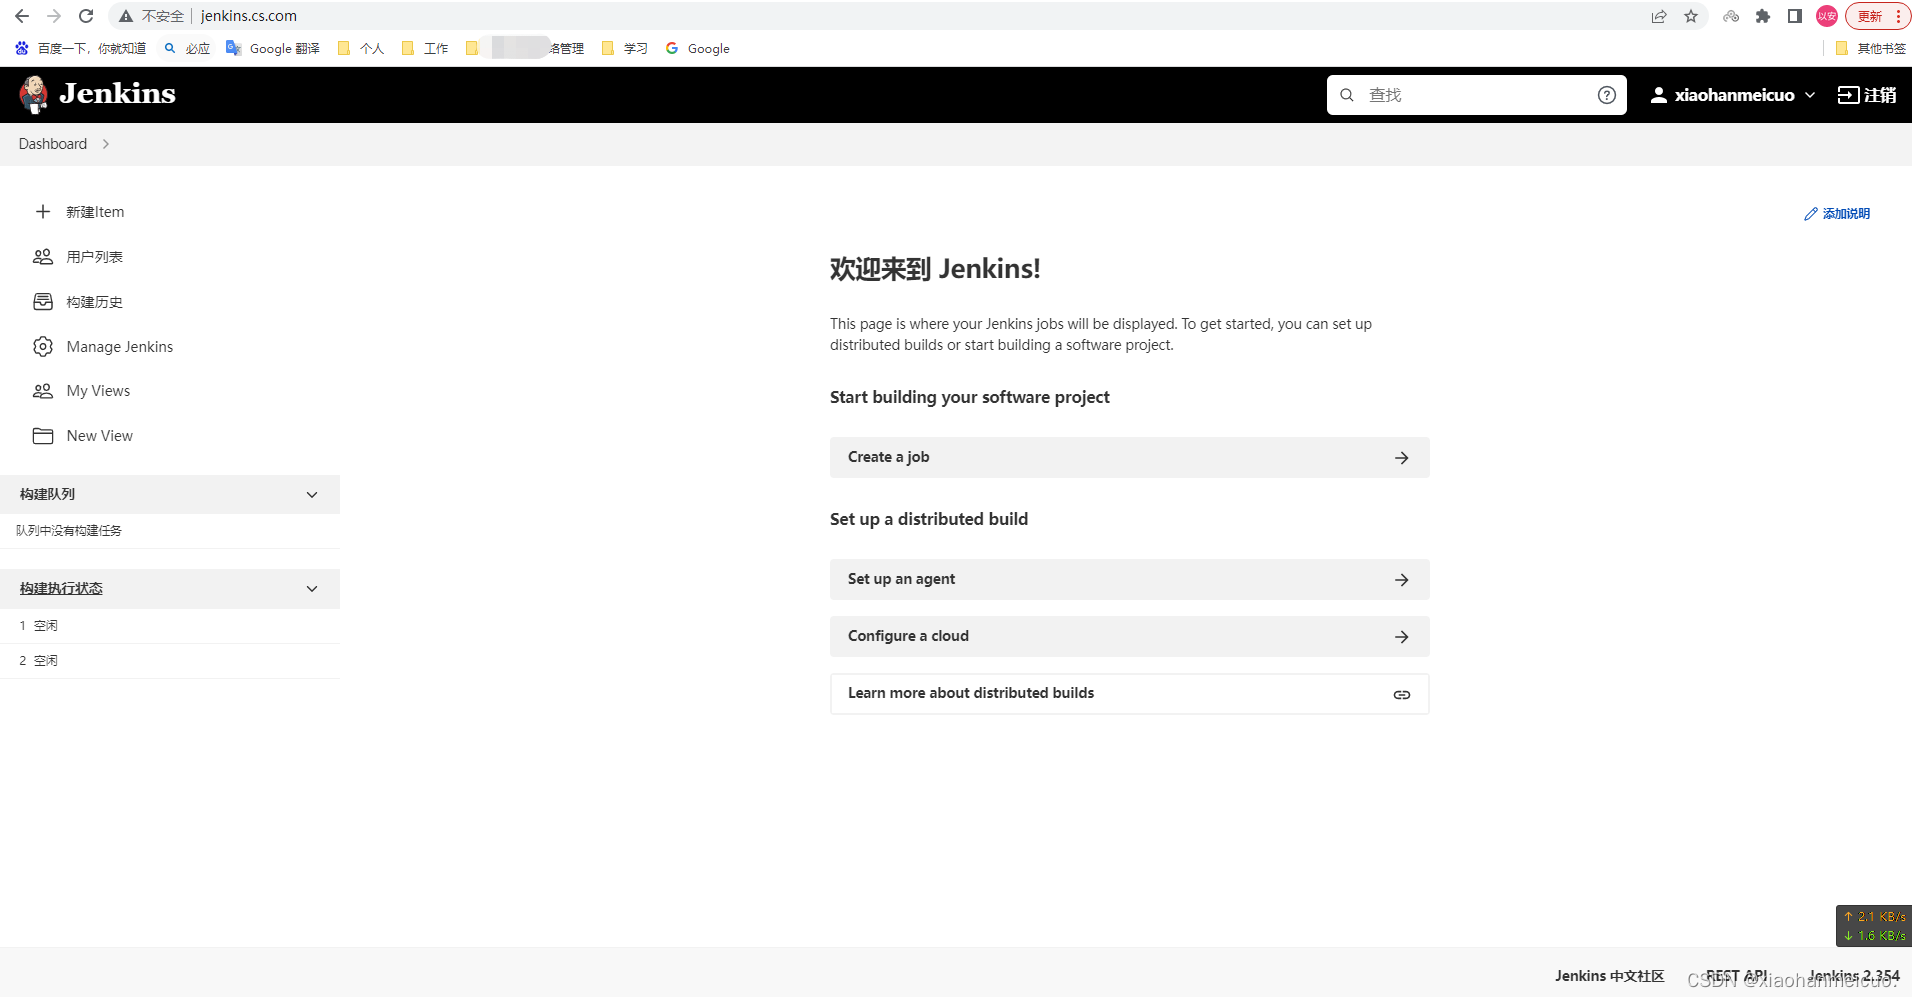1912x997 pixels.
Task: Click the Manage Jenkins gear icon
Action: pos(43,347)
